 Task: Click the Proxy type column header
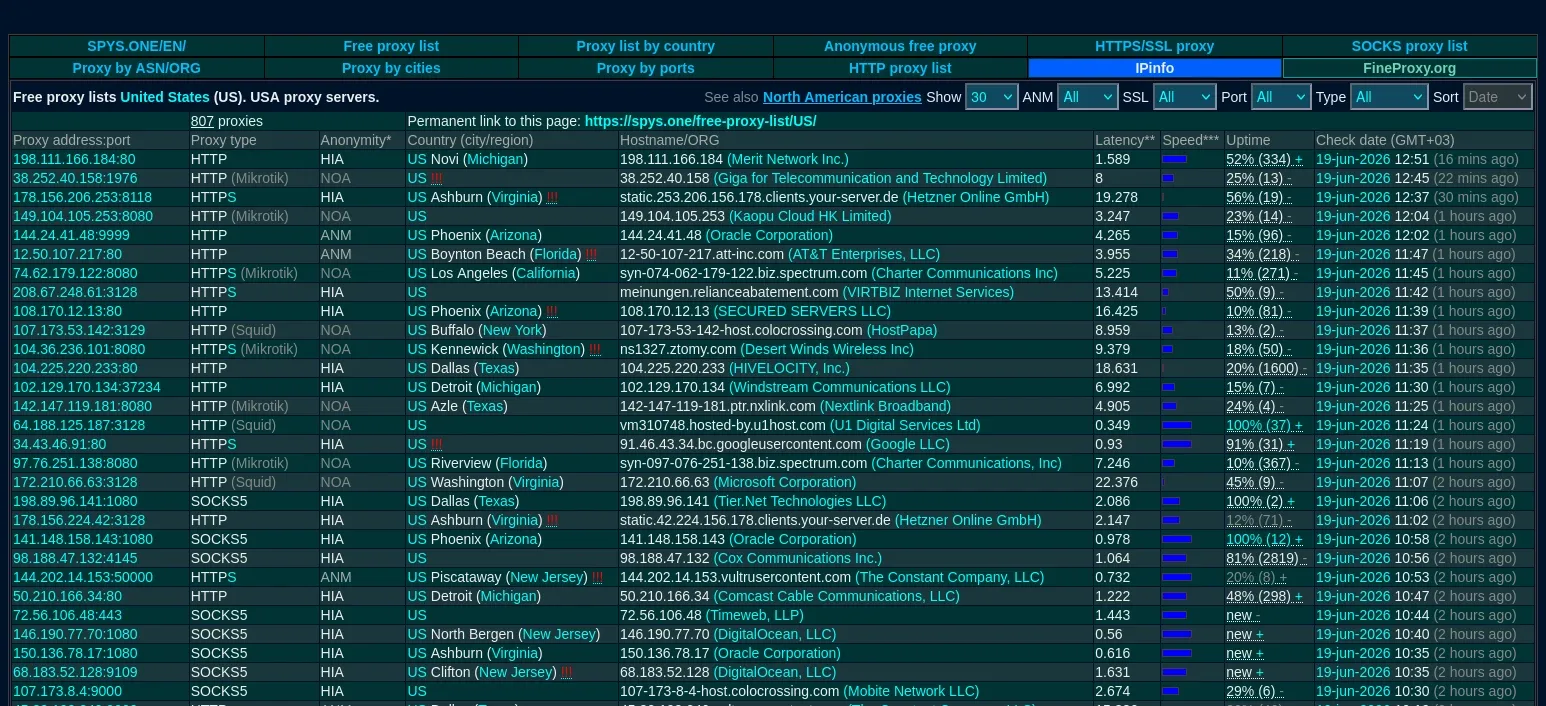point(224,140)
